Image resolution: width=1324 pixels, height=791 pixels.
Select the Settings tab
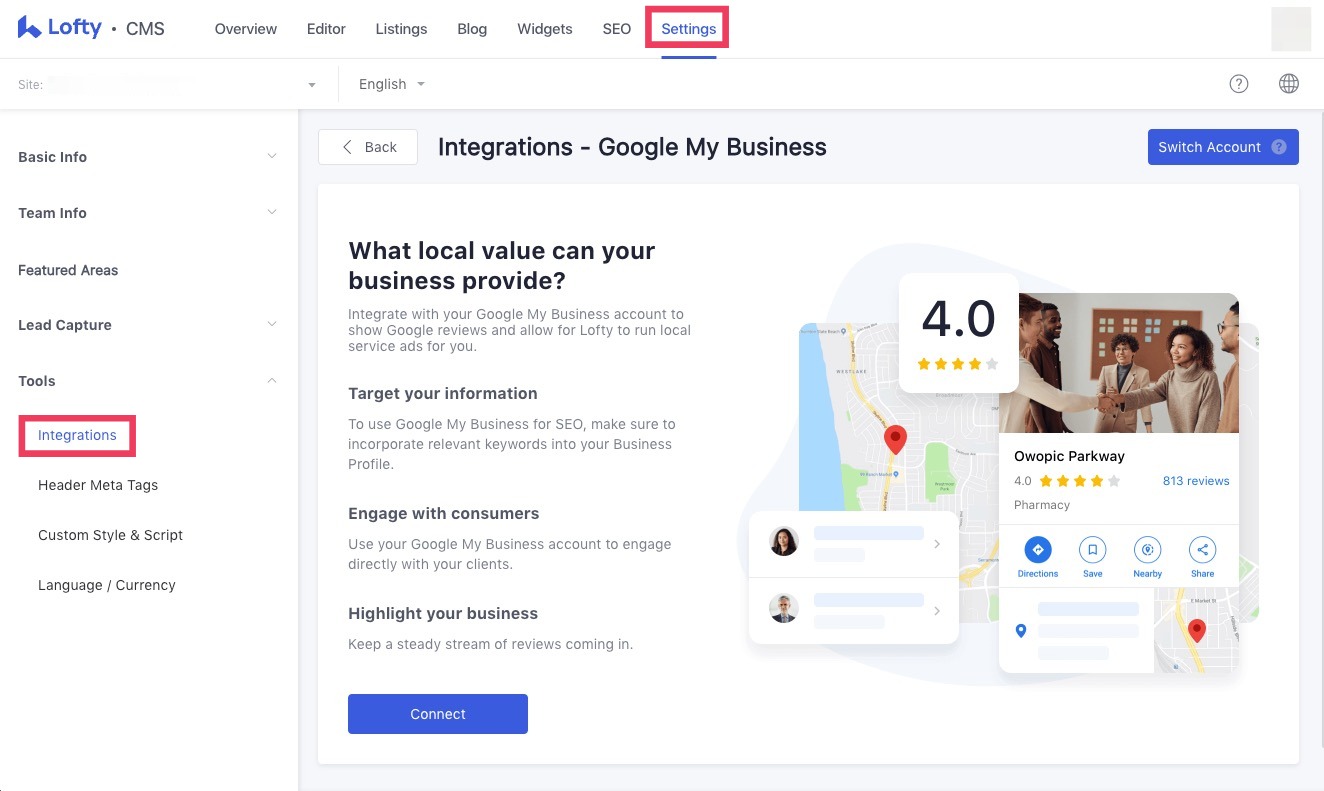point(688,29)
